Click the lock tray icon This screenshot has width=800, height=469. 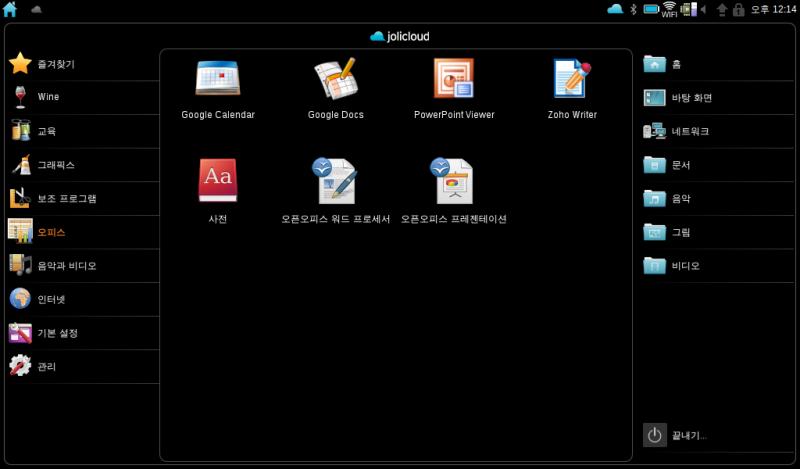(738, 9)
